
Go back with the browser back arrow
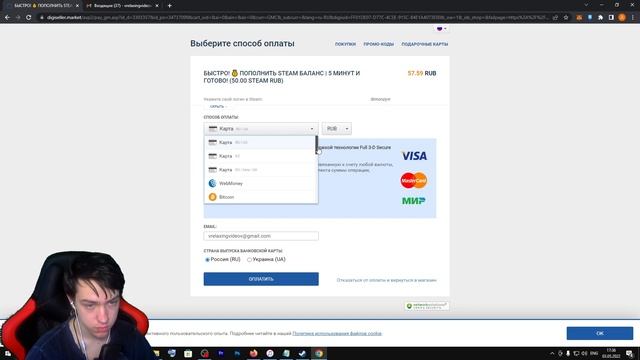(x=7, y=18)
